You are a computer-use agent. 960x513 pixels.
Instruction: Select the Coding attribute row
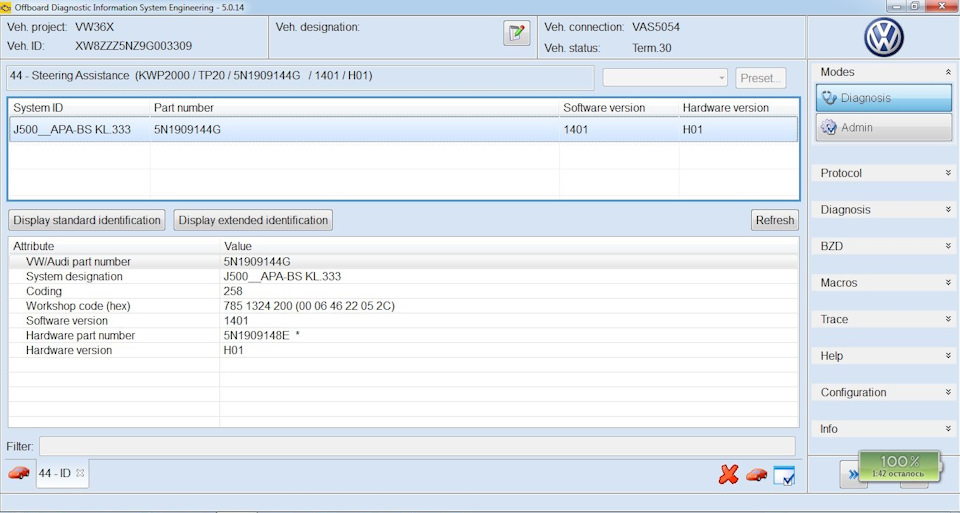(x=403, y=291)
